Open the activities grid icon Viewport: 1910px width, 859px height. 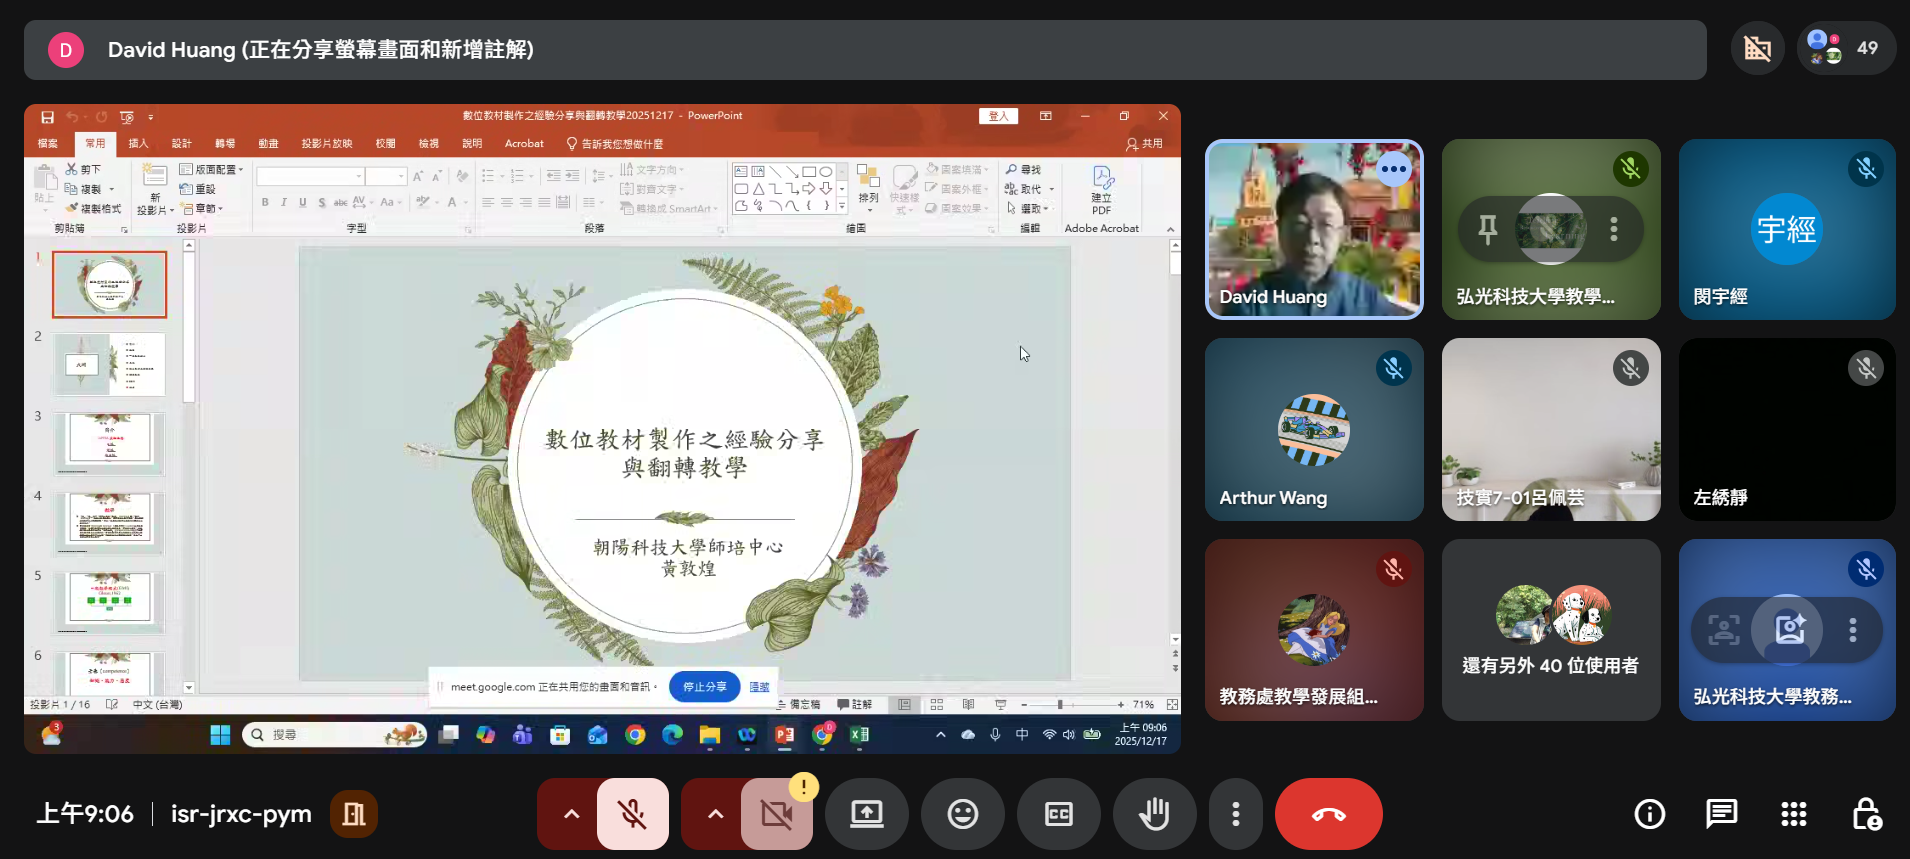pos(1793,814)
